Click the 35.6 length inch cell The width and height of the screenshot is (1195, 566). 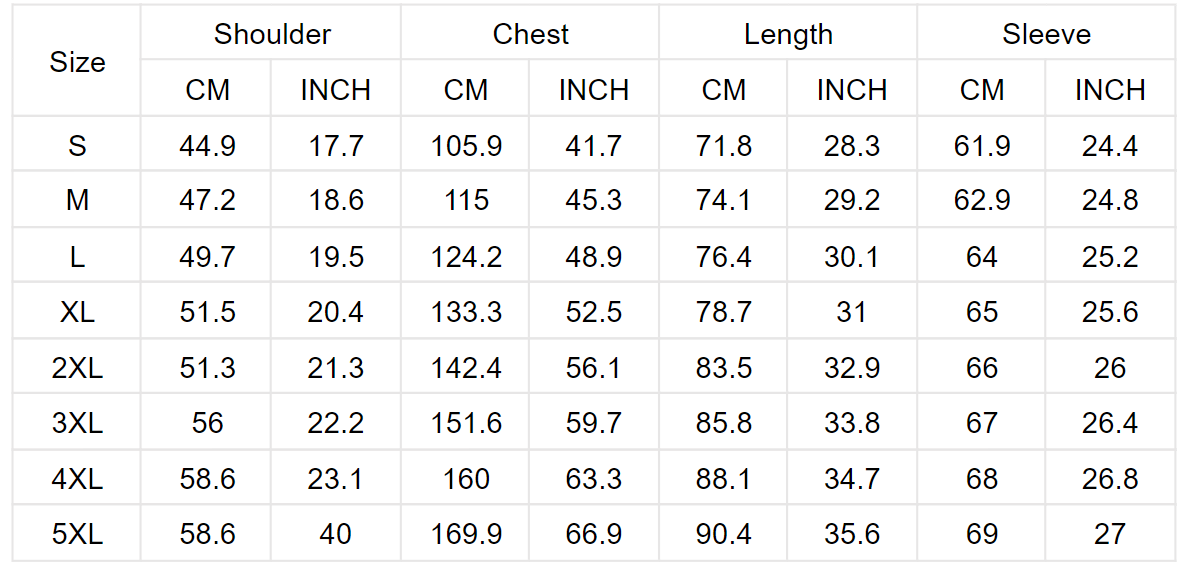(x=852, y=534)
